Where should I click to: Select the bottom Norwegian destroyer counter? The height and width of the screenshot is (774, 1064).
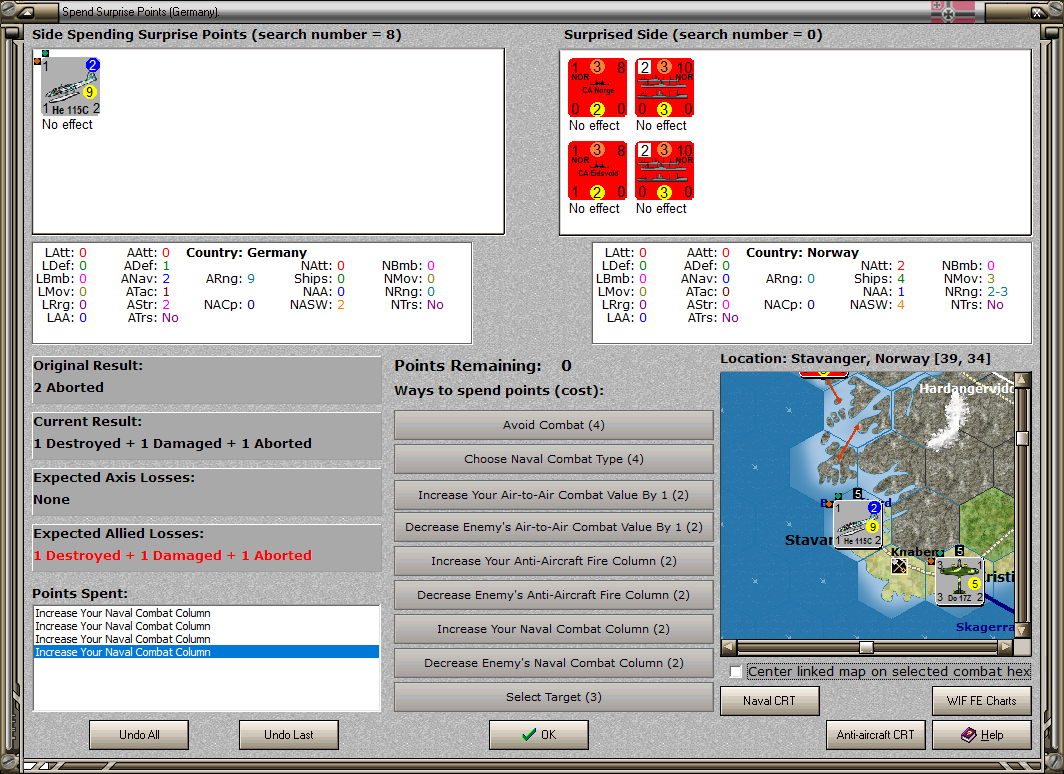(664, 170)
